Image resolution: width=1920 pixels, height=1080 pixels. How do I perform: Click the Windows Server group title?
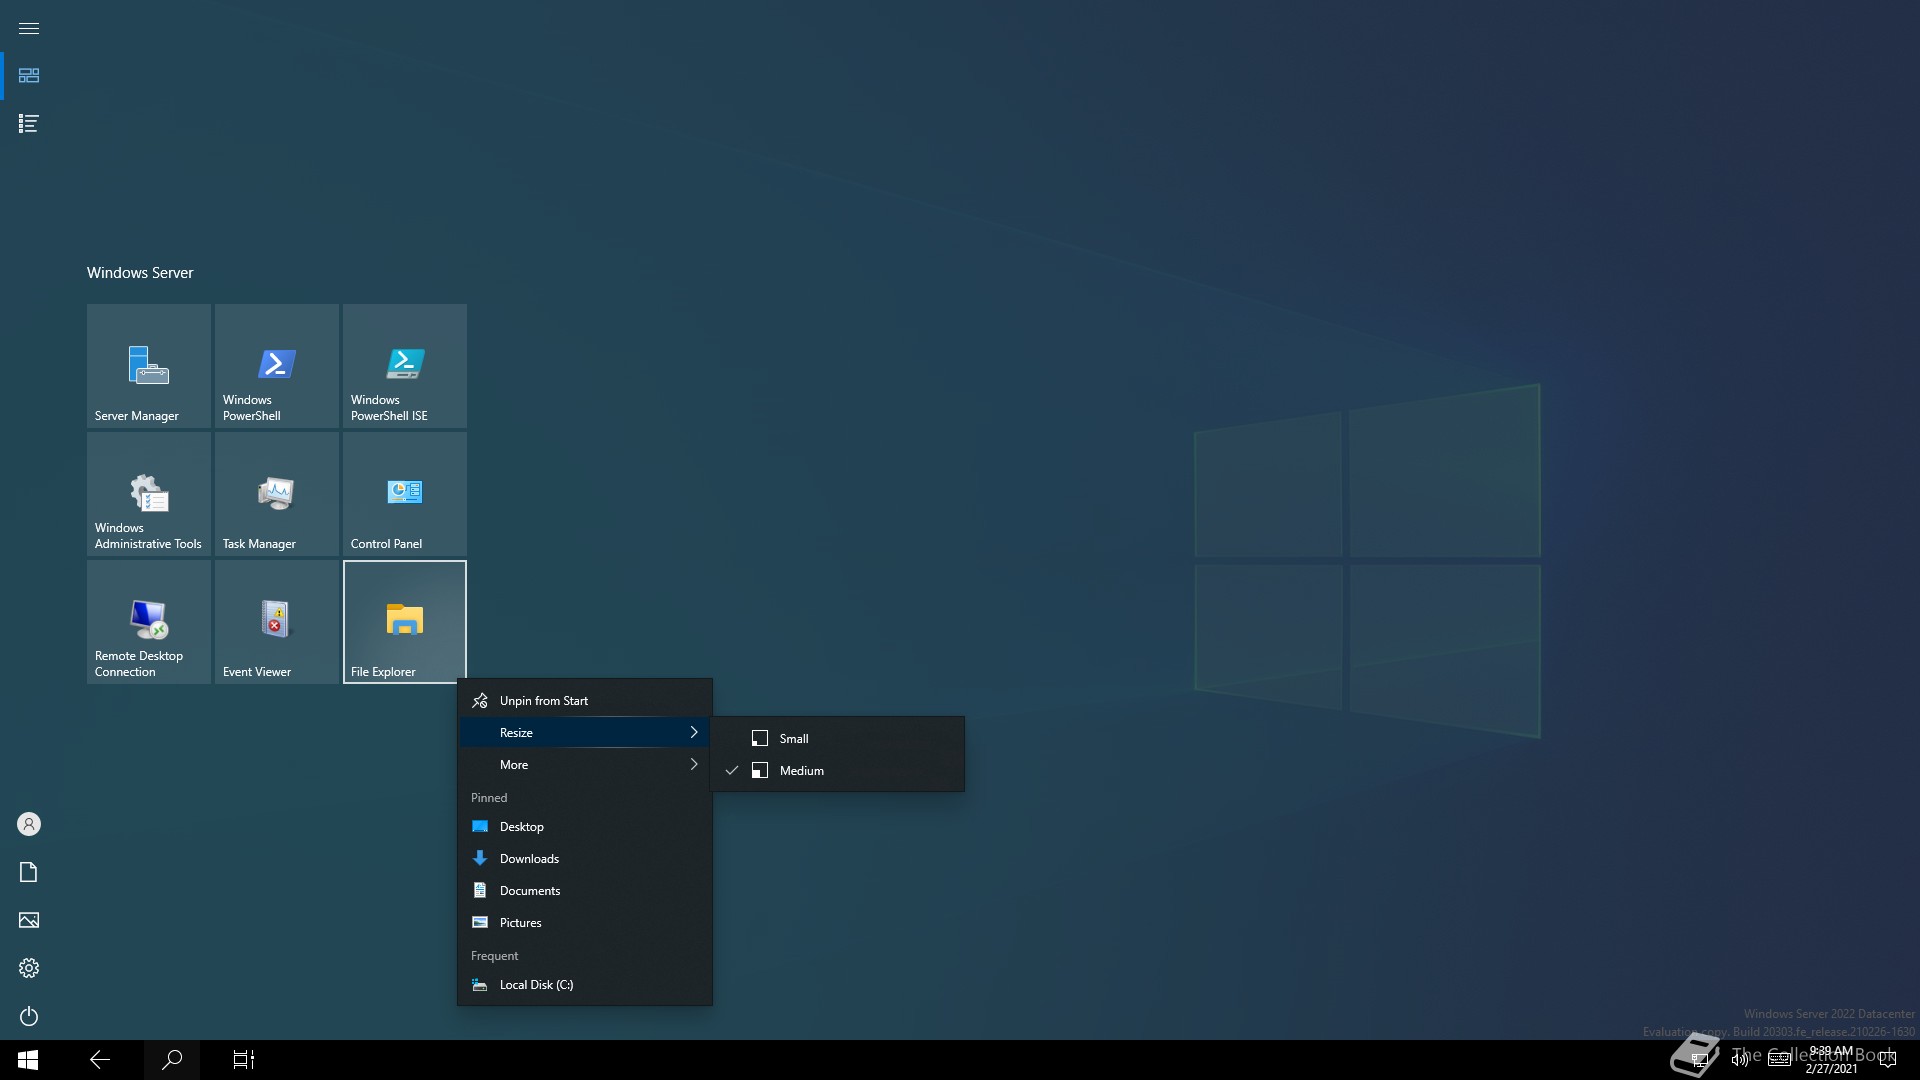click(x=140, y=273)
